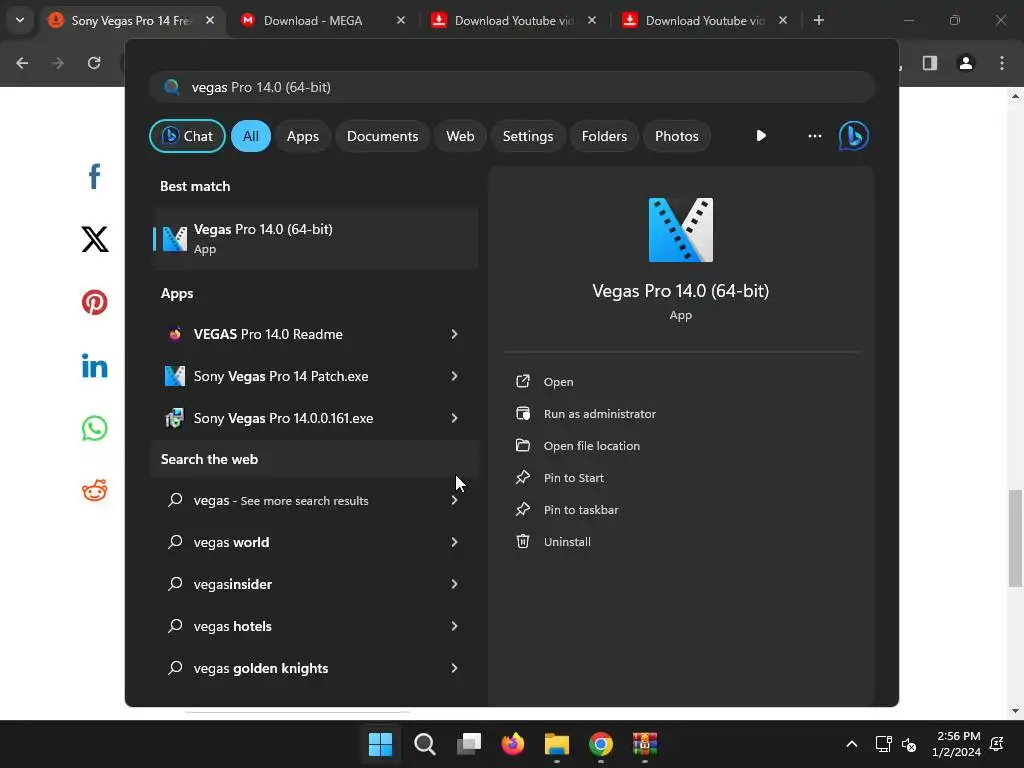
Task: Click the Sony Vegas Pro 14 Patch.exe icon
Action: [x=175, y=376]
